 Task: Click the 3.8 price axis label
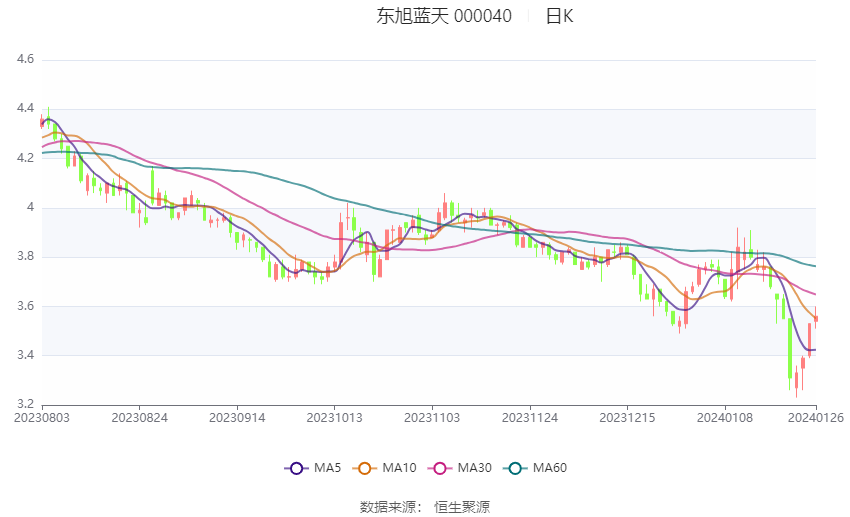[25, 256]
